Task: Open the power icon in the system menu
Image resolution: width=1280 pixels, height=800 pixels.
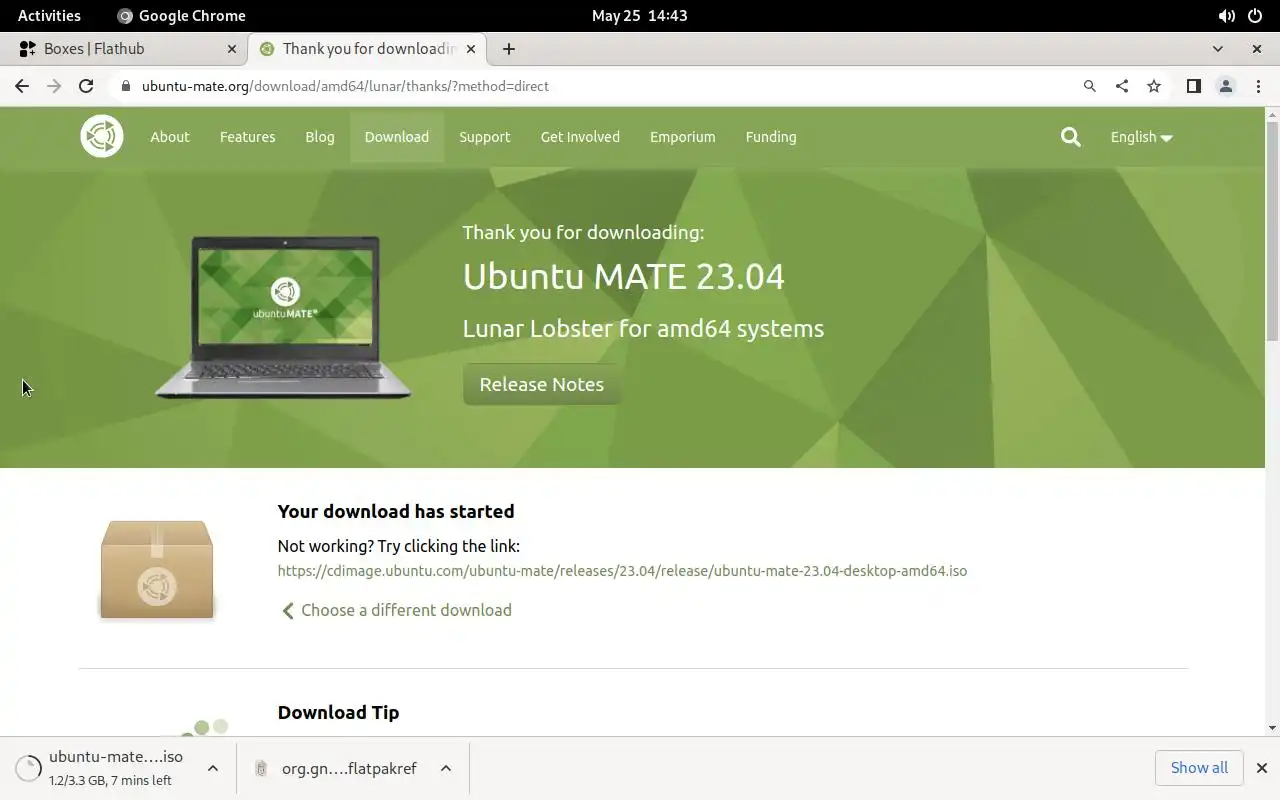Action: click(1255, 15)
